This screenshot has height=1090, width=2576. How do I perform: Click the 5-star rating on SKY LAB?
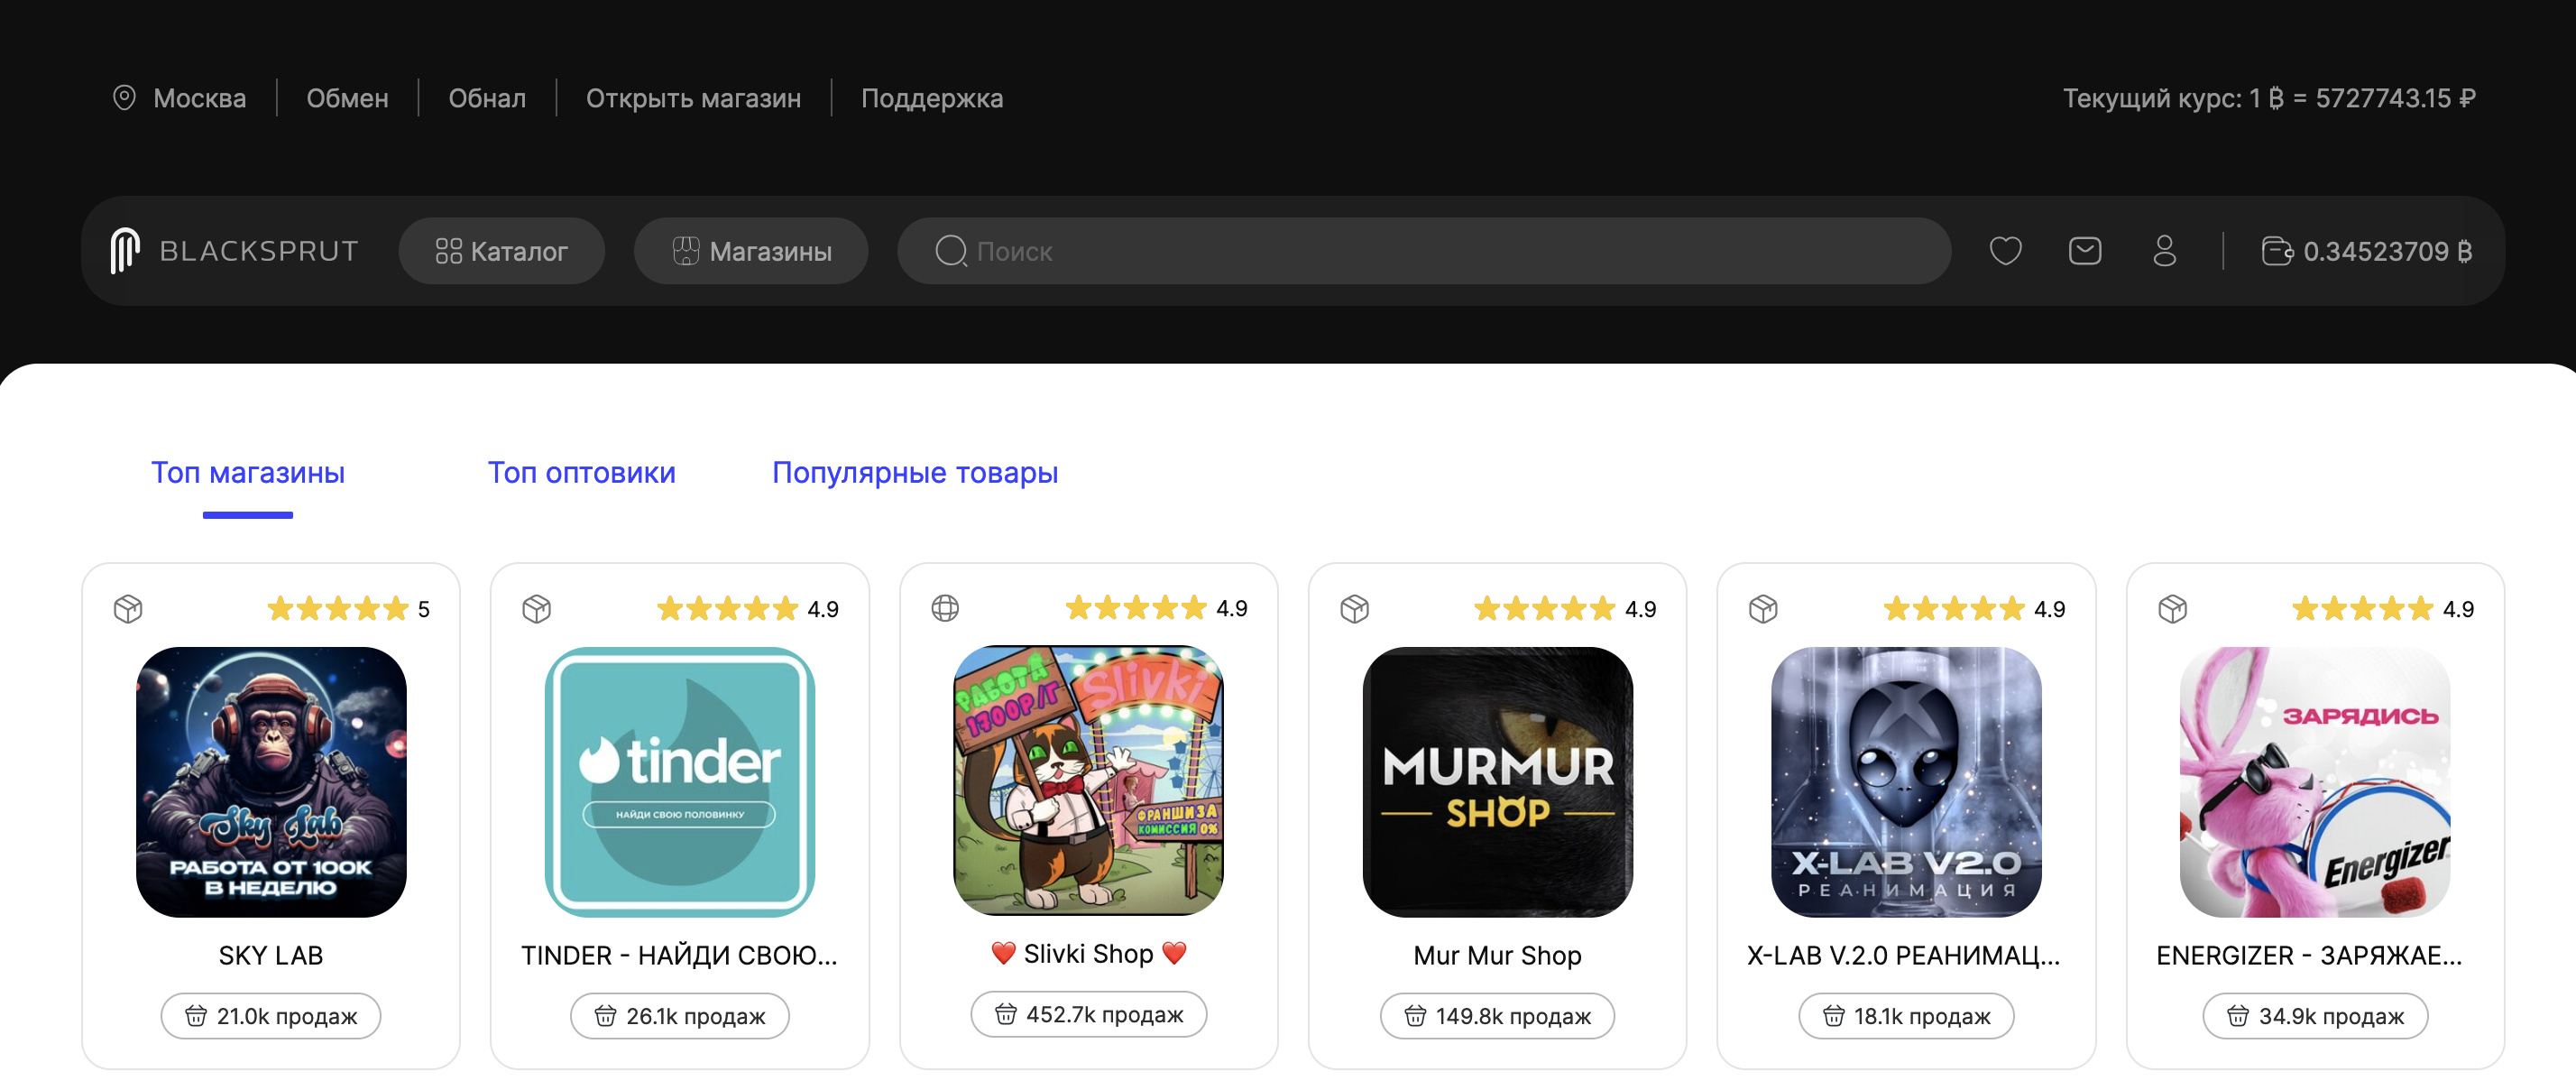tap(349, 608)
